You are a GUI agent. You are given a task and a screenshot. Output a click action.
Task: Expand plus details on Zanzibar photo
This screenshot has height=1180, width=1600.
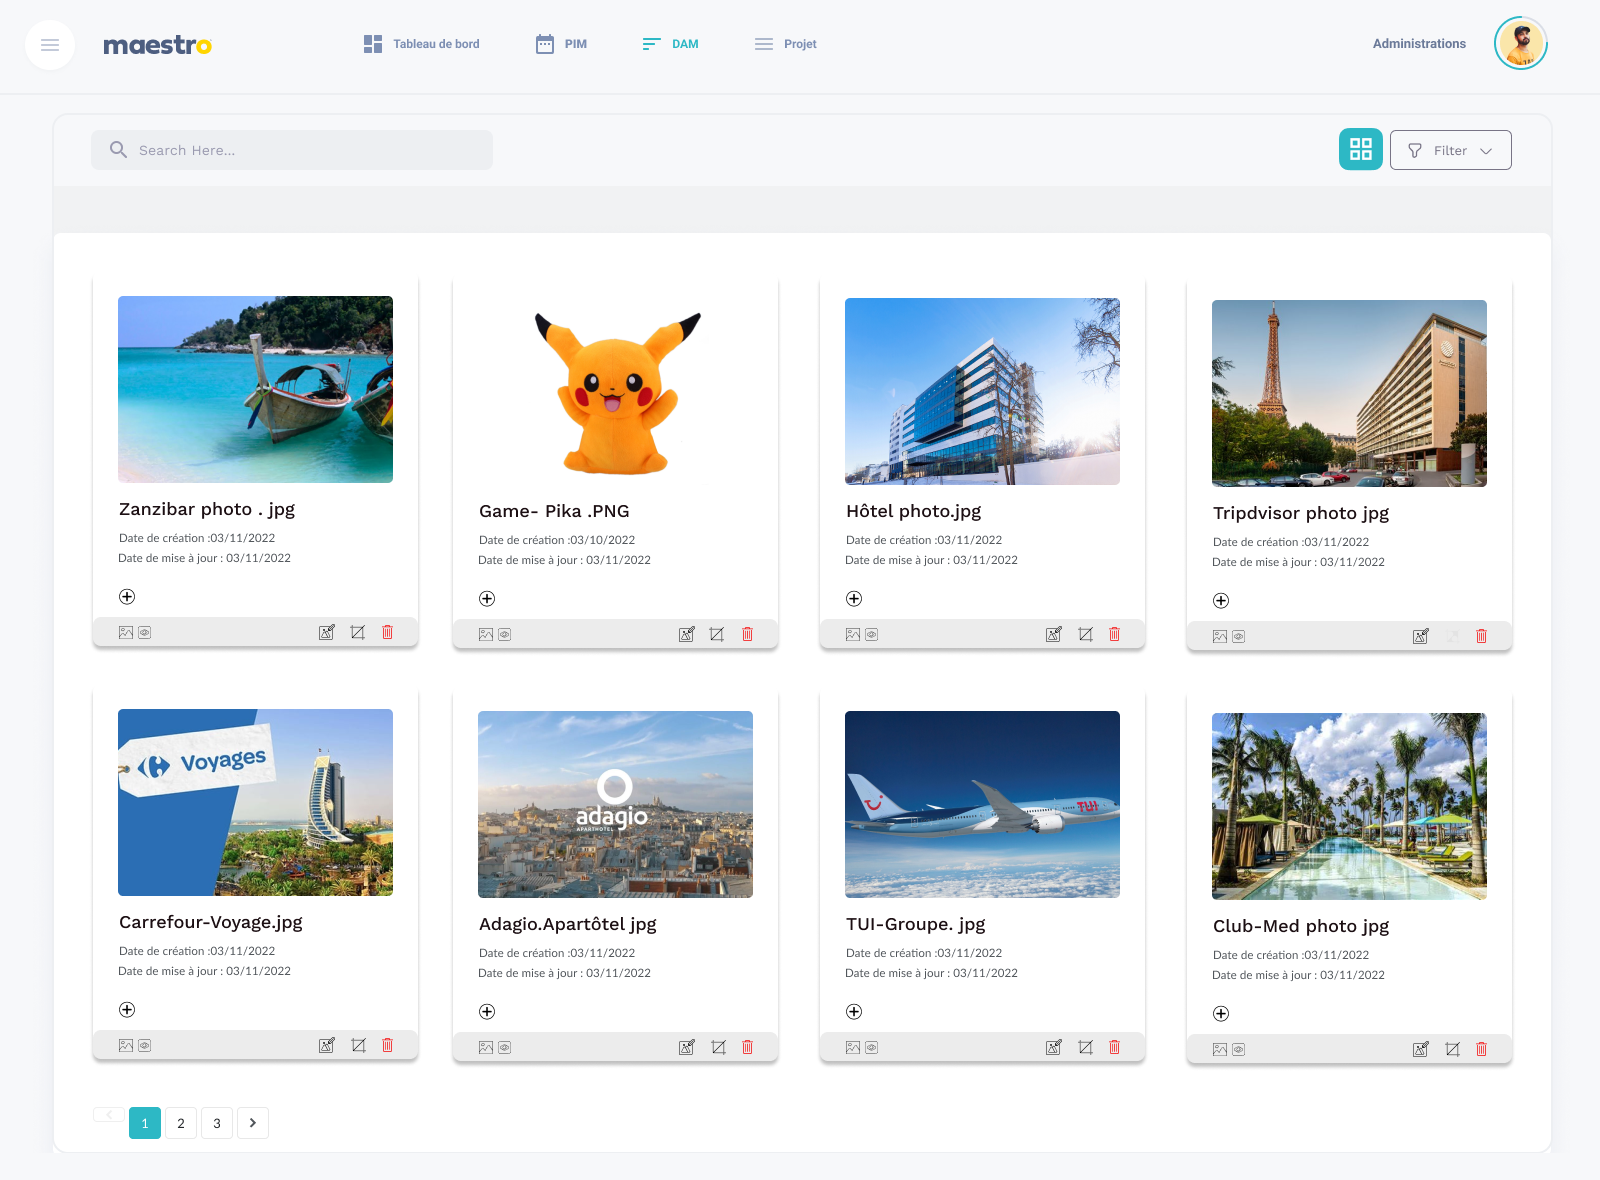(x=127, y=596)
